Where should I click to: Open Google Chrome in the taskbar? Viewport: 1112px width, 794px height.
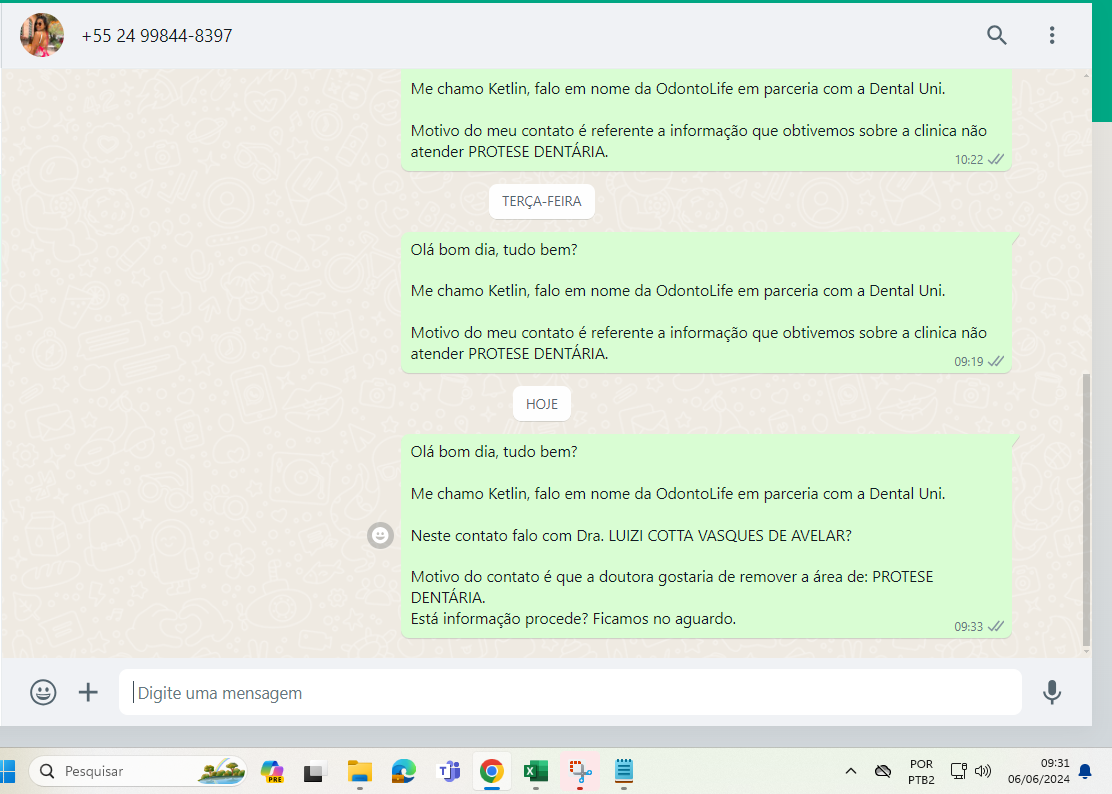(x=491, y=771)
